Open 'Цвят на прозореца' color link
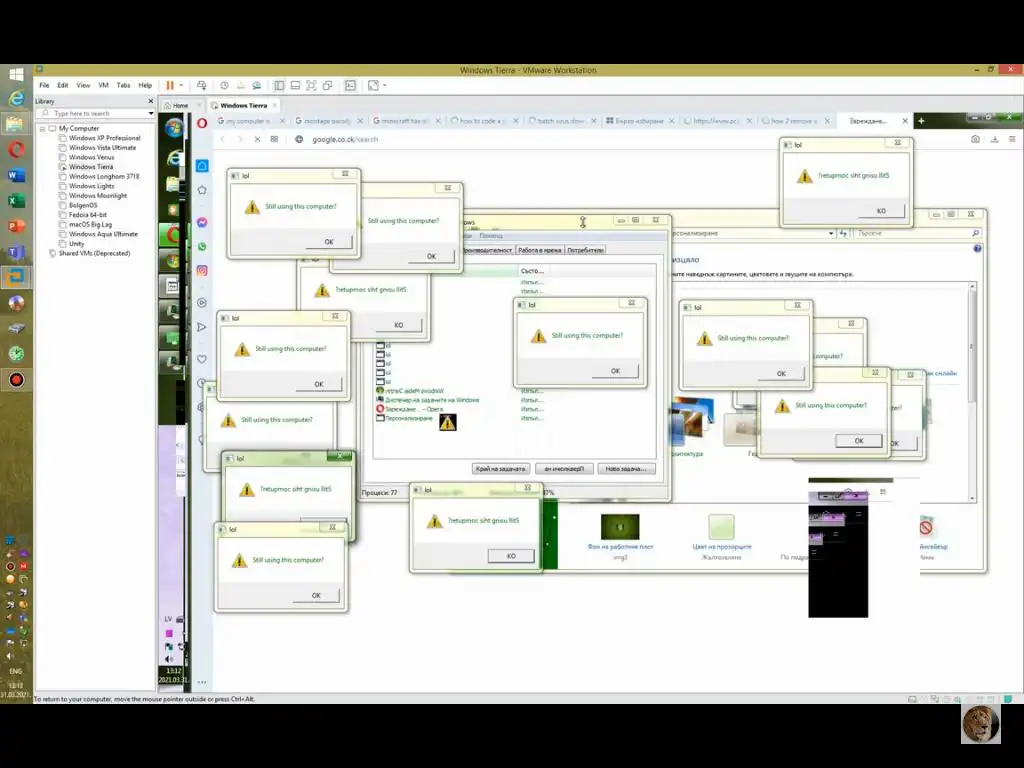This screenshot has width=1024, height=768. point(722,547)
